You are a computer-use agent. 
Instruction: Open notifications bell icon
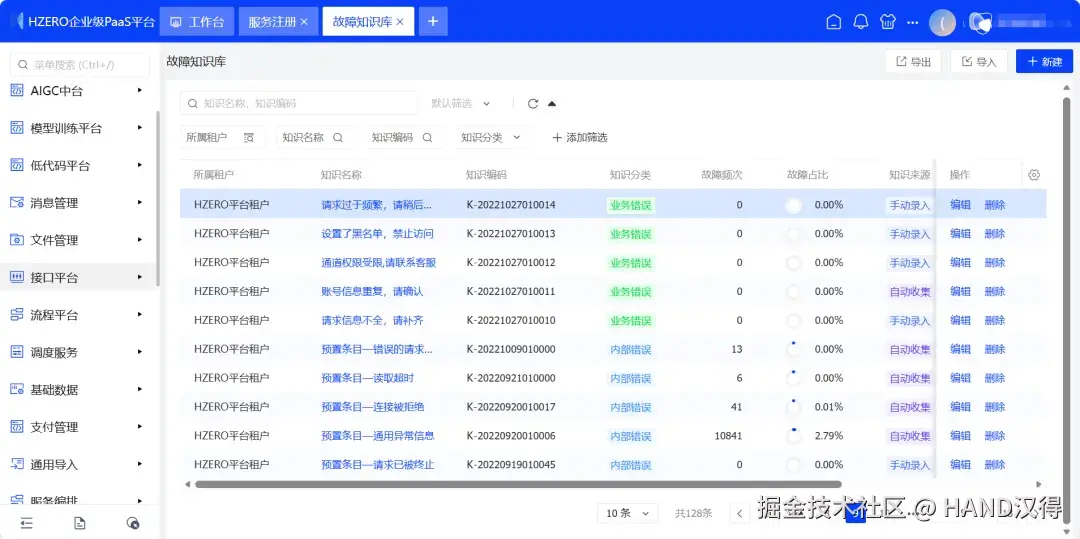coord(861,22)
